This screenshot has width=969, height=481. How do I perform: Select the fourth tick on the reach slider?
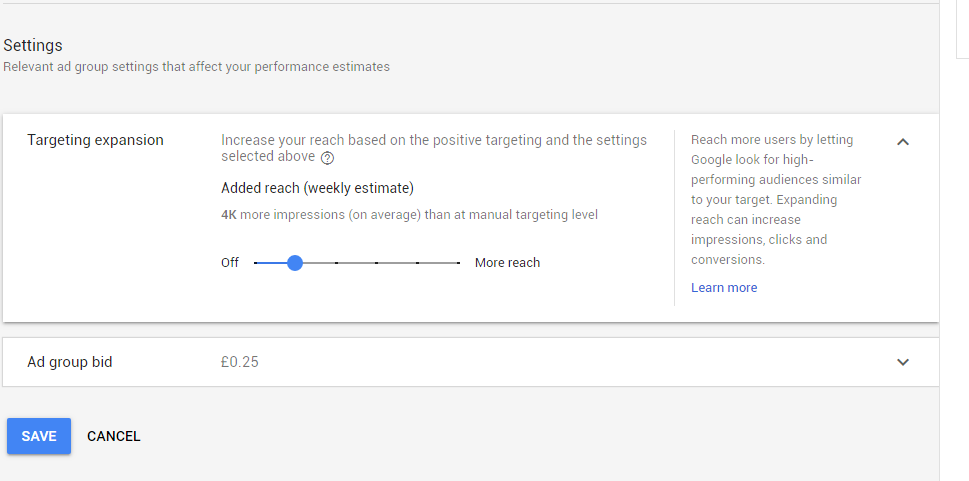click(x=376, y=263)
